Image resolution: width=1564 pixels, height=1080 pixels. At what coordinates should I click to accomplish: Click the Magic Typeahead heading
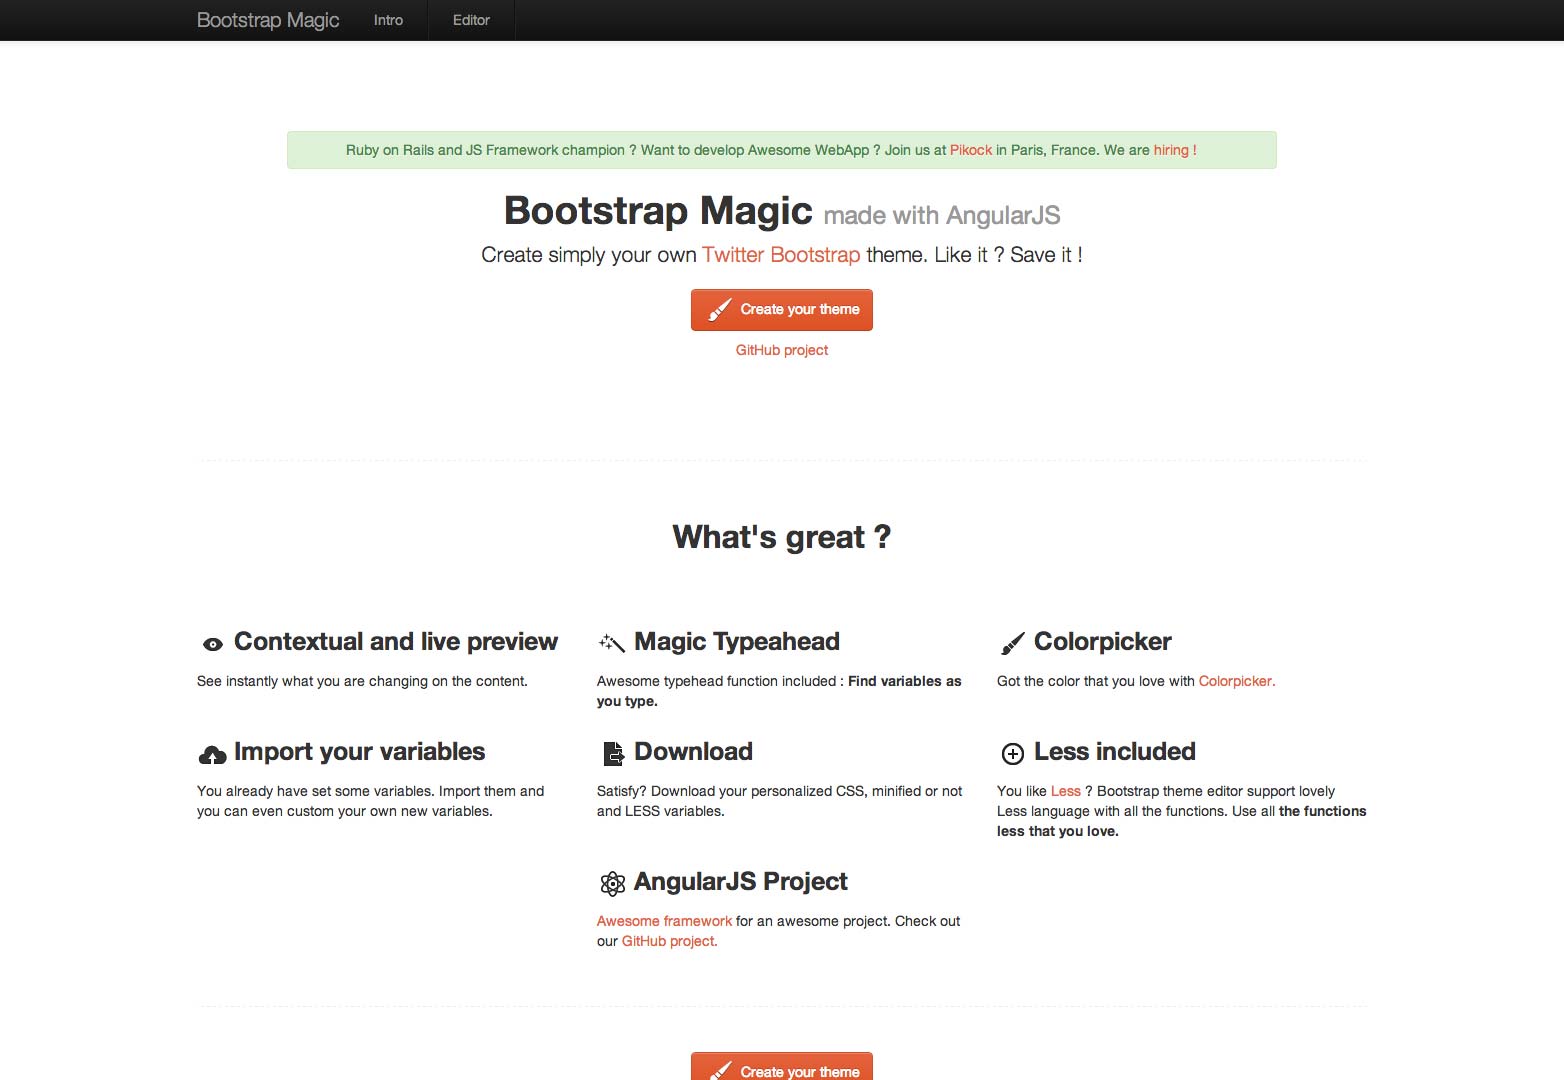pos(737,642)
